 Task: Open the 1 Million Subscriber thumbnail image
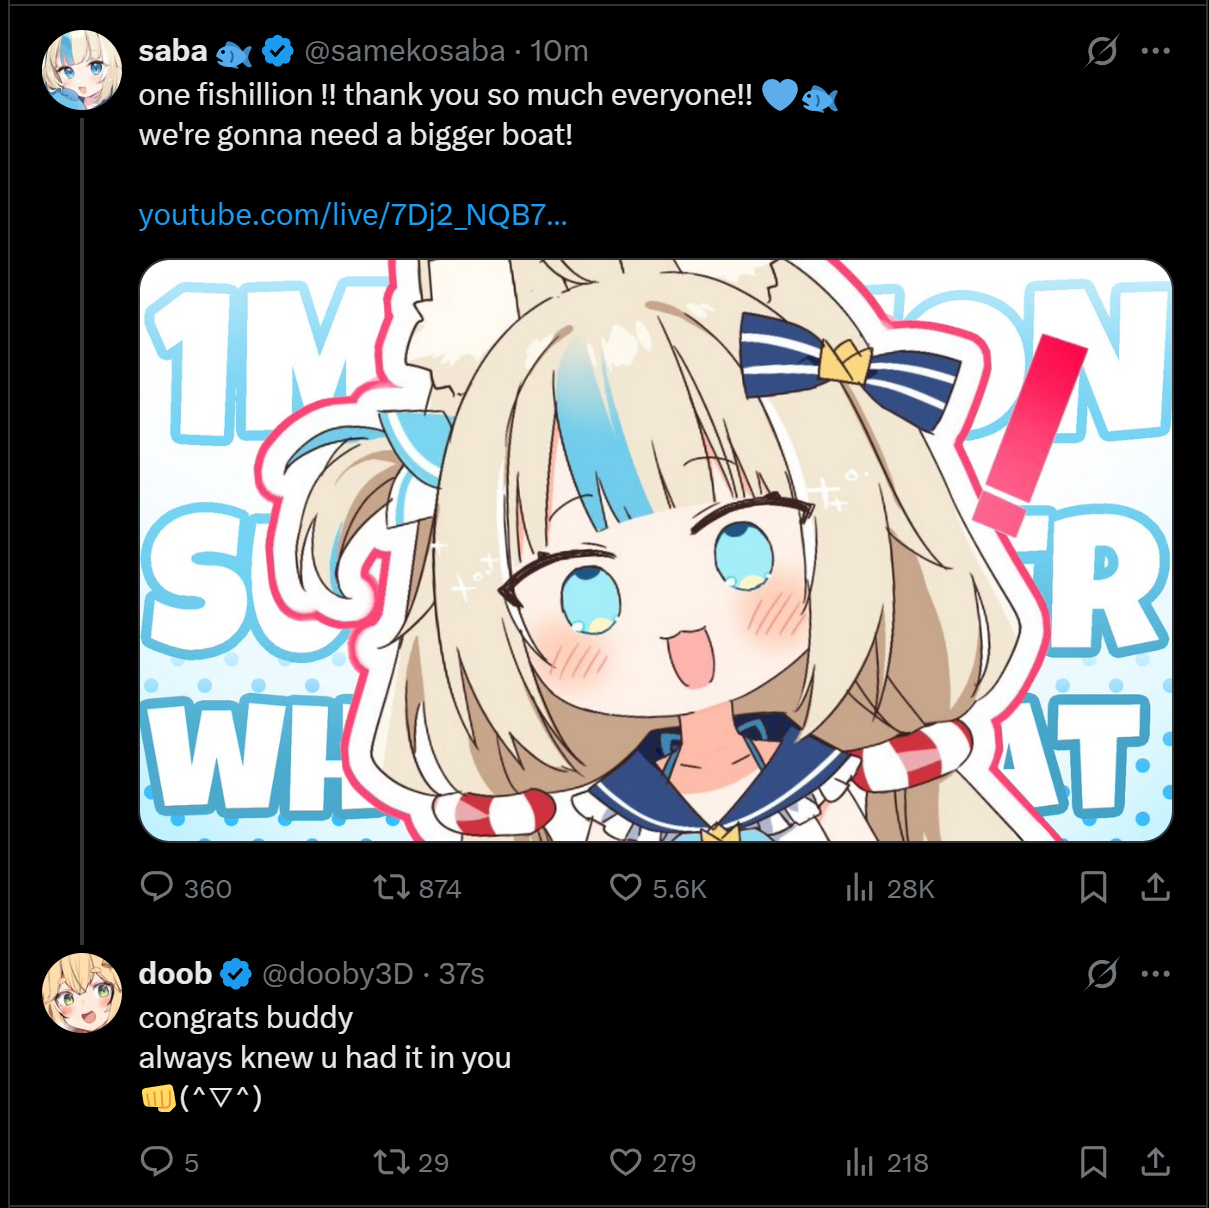[655, 550]
